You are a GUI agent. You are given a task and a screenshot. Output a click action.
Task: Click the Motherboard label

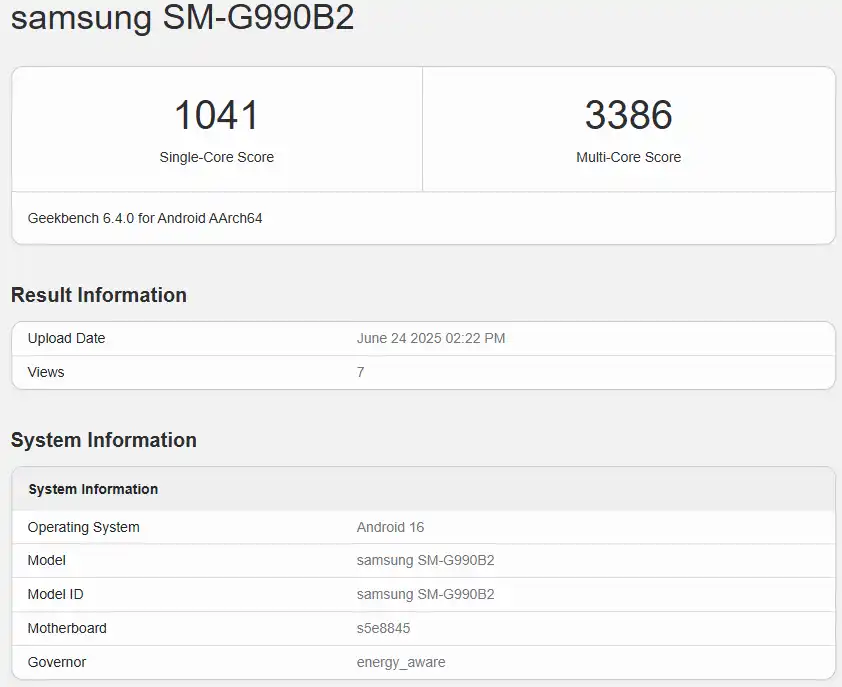point(67,628)
